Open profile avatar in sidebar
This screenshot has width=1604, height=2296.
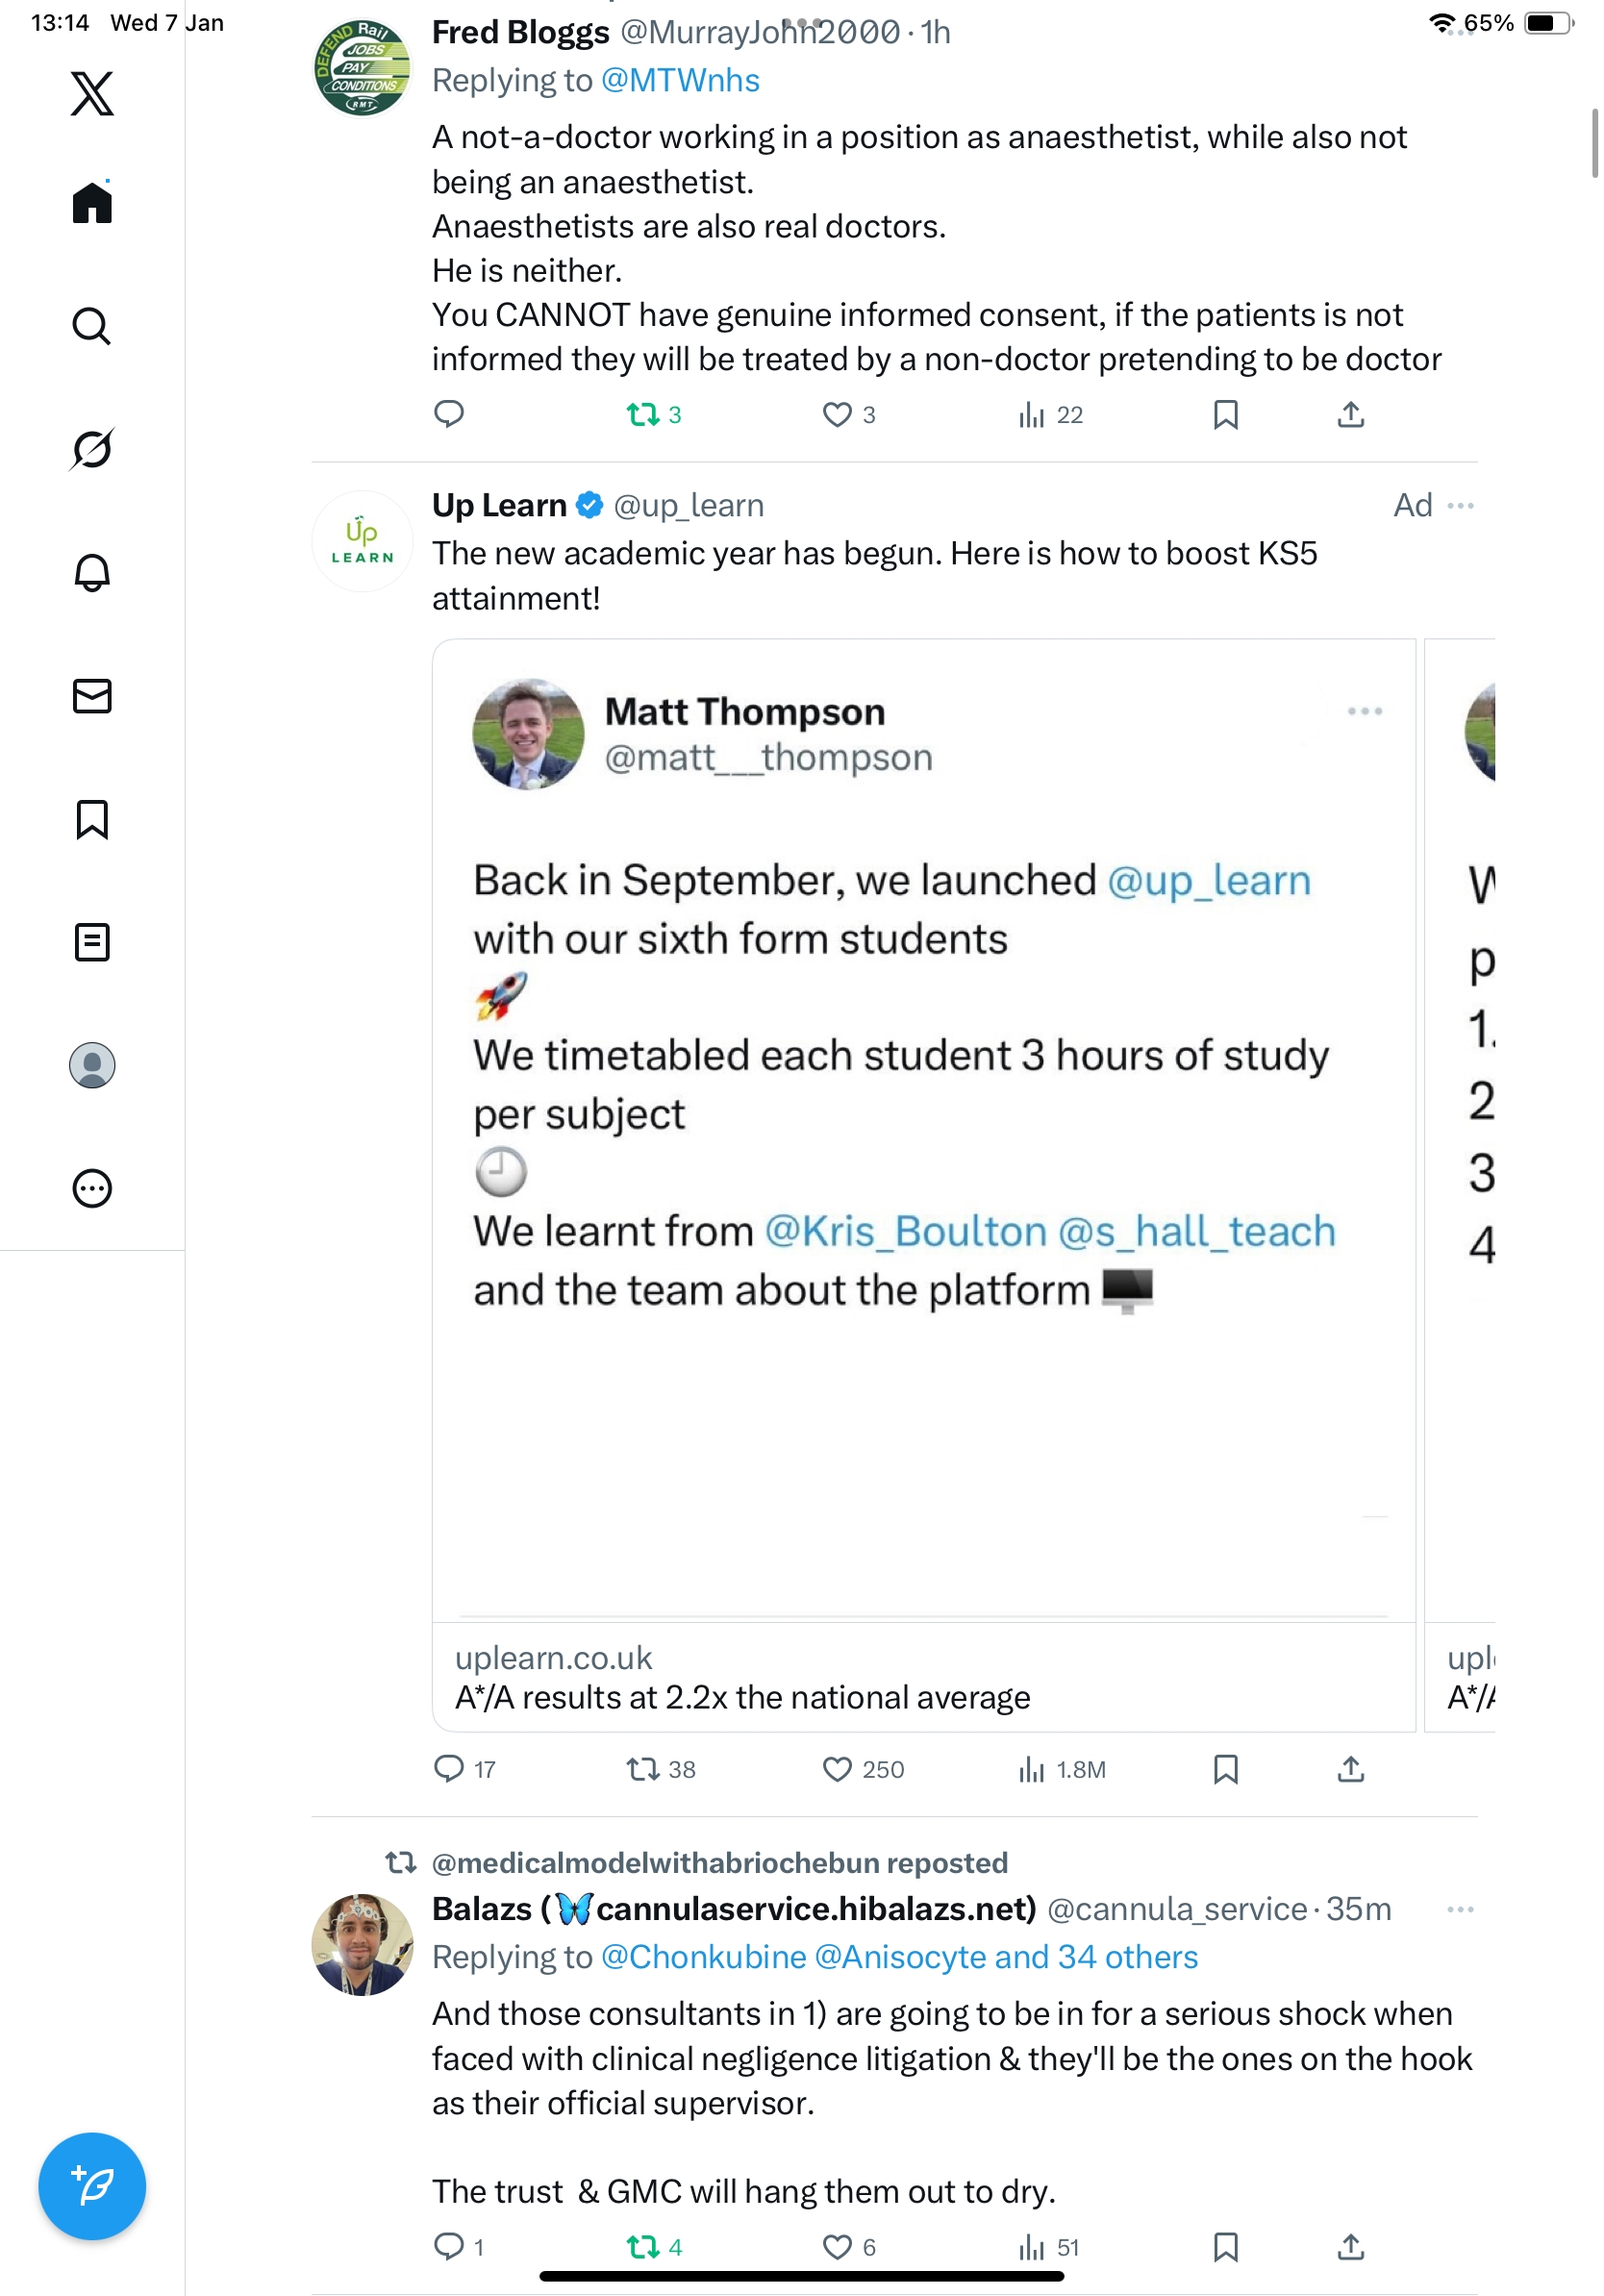coord(92,1065)
